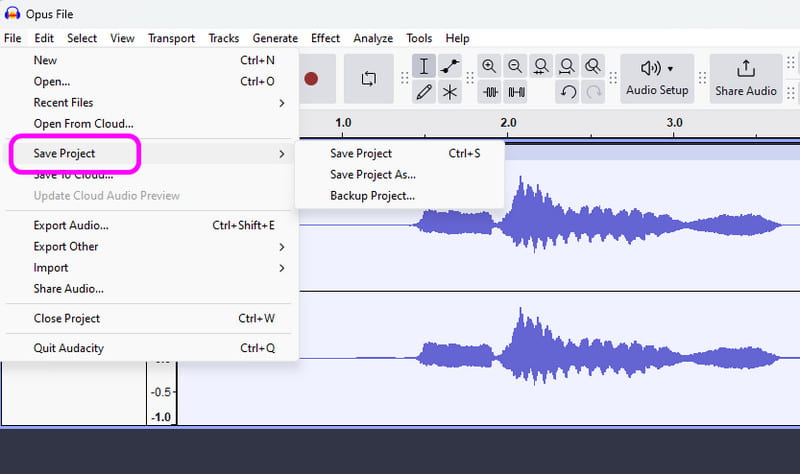Open the Generate menu
The height and width of the screenshot is (474, 800).
pos(275,38)
